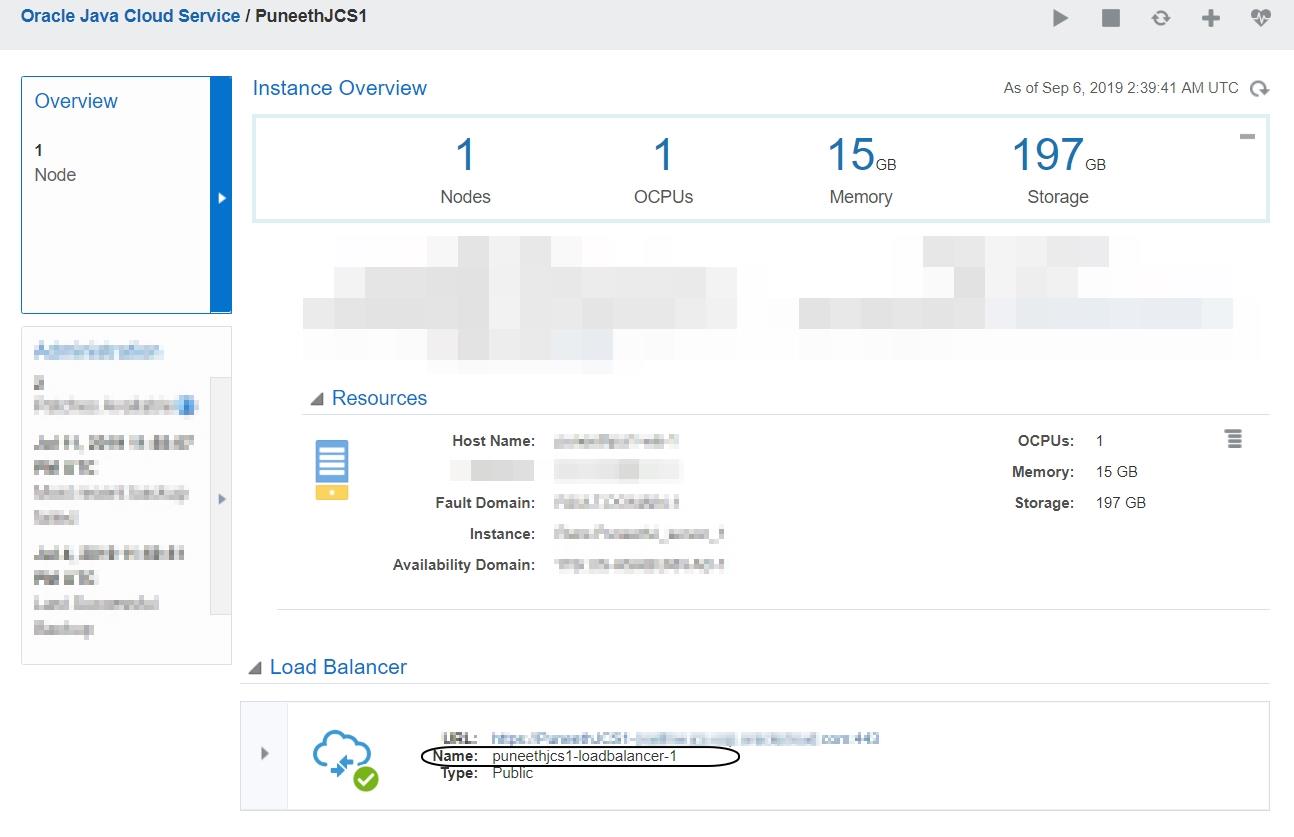Click the load balancer Type Public value
This screenshot has height=837, width=1294.
click(x=513, y=773)
